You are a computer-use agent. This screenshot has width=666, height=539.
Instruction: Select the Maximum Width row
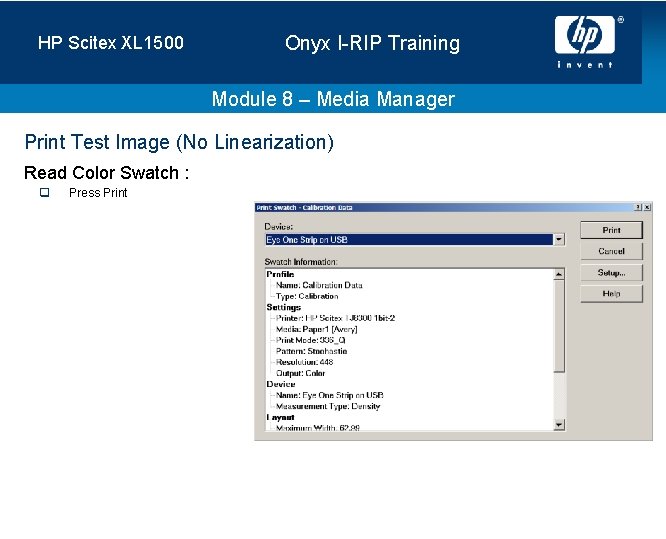(318, 427)
